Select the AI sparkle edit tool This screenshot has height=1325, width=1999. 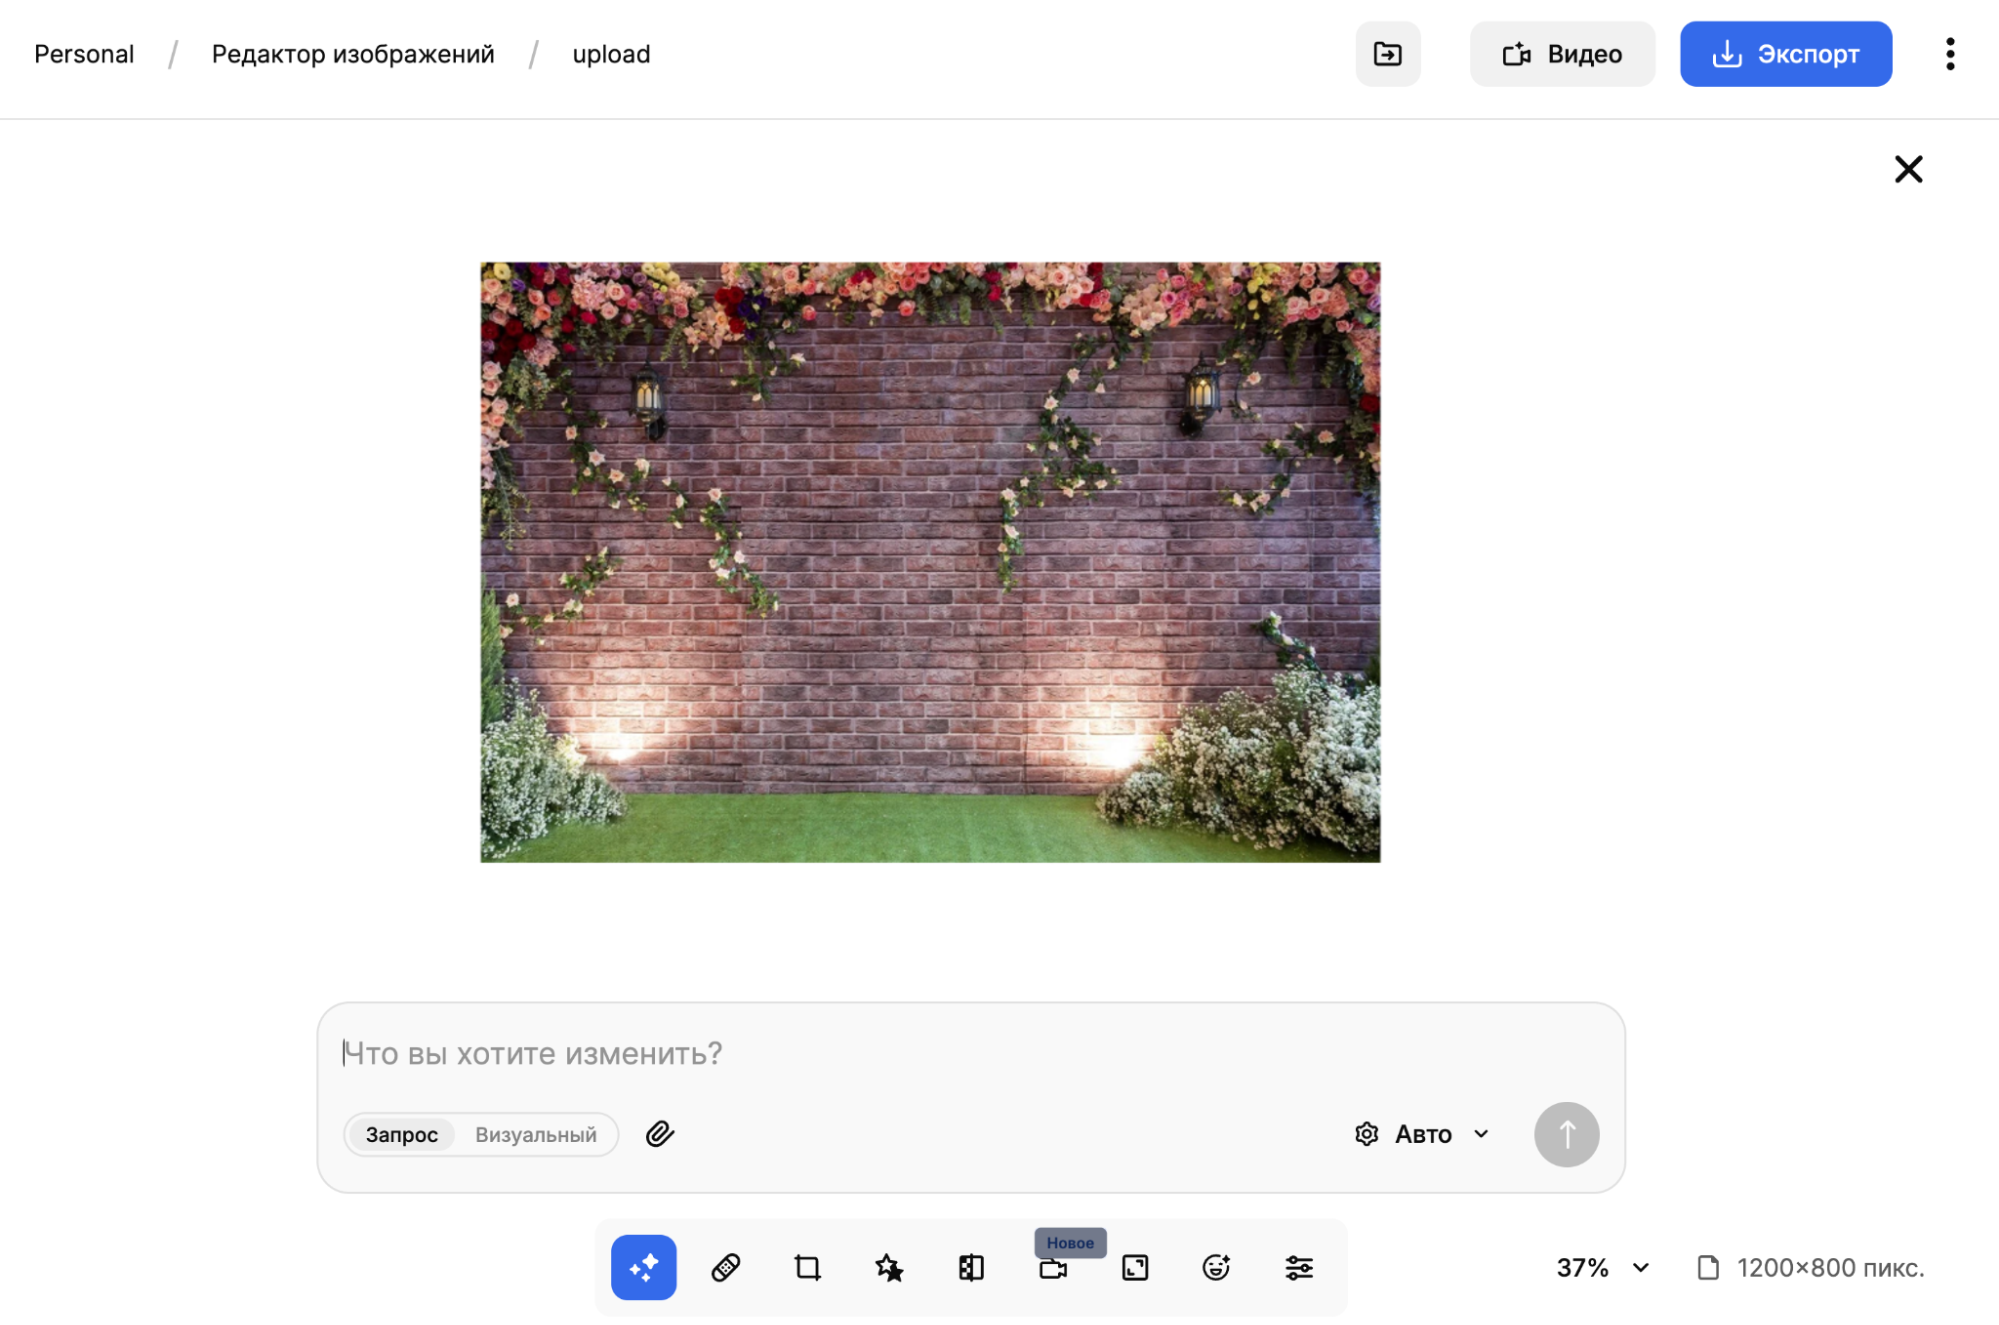(643, 1267)
